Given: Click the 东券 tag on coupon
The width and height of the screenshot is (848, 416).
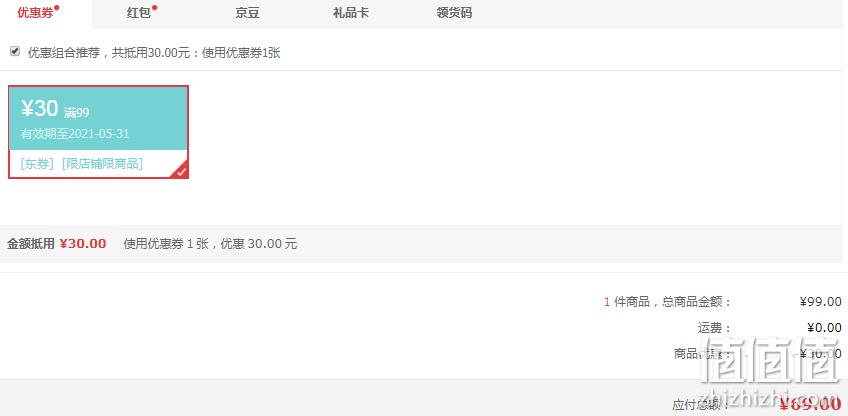Looking at the screenshot, I should coord(37,164).
